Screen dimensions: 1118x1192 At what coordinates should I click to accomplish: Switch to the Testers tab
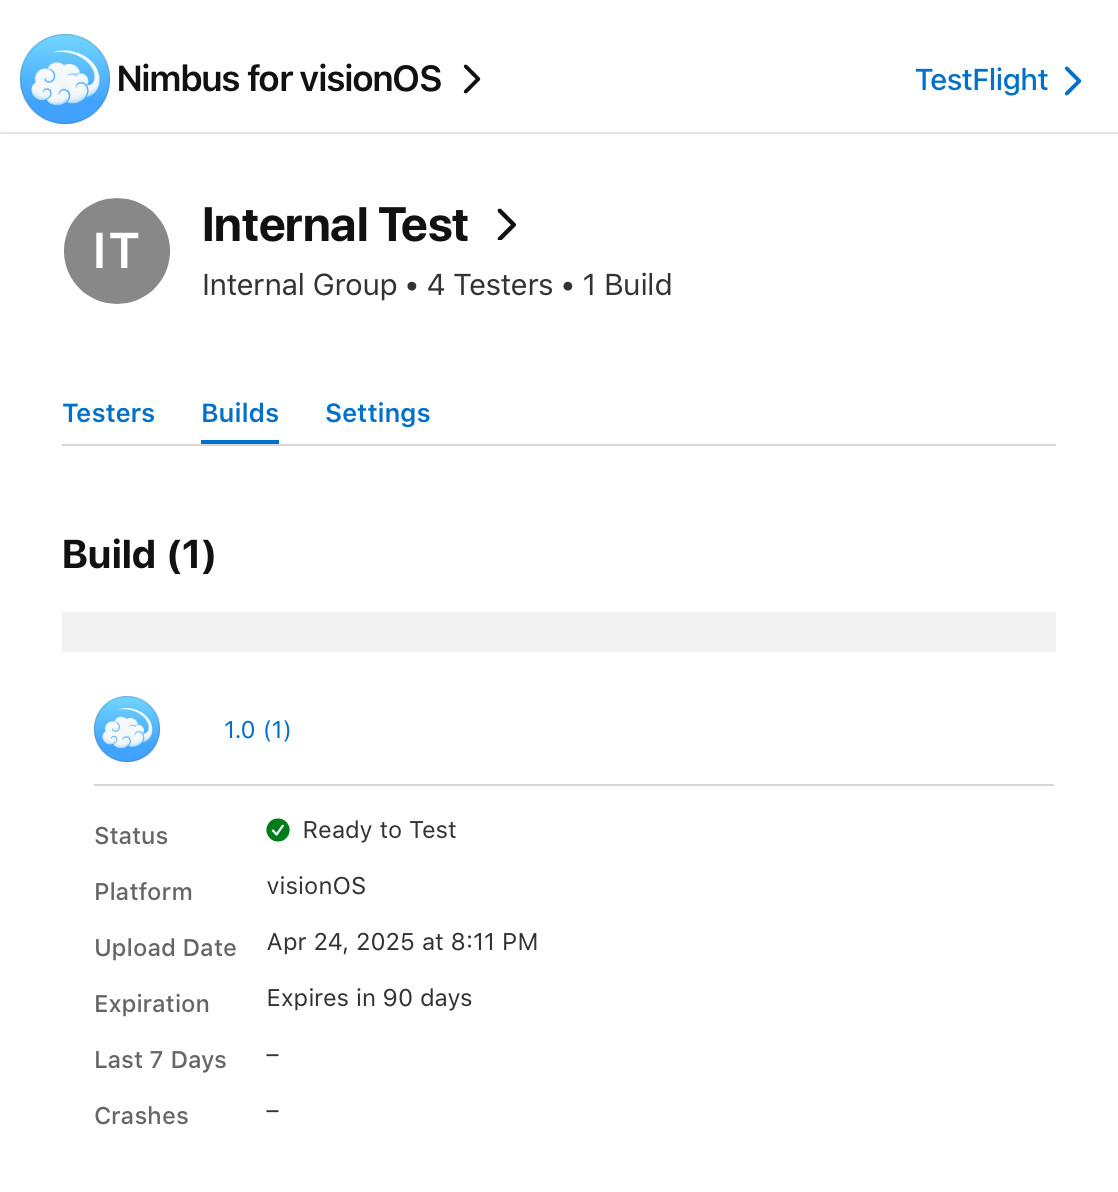pyautogui.click(x=109, y=413)
